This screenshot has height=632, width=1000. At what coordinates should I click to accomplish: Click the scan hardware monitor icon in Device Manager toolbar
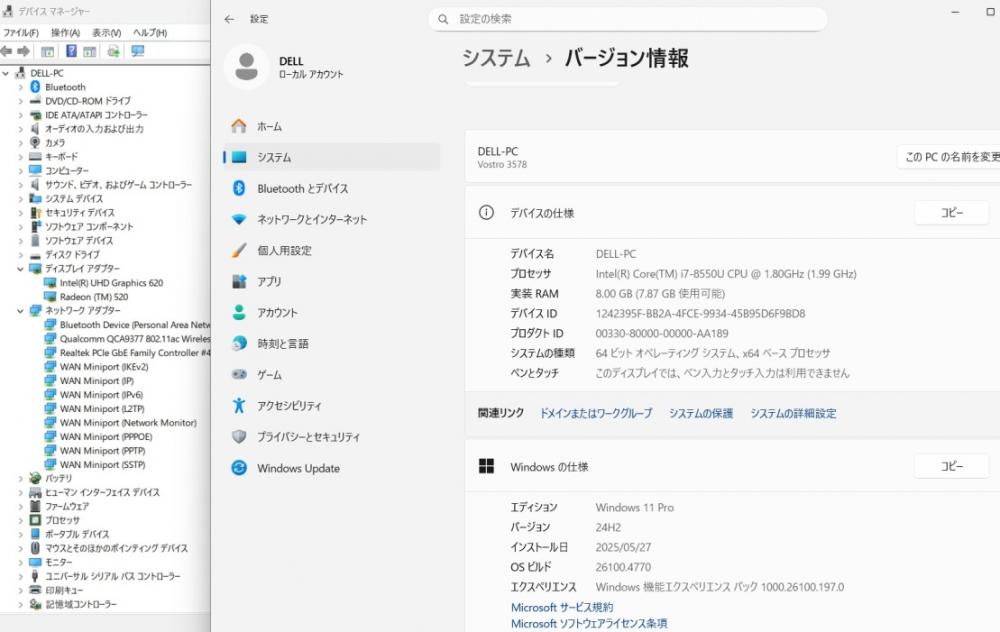click(138, 51)
